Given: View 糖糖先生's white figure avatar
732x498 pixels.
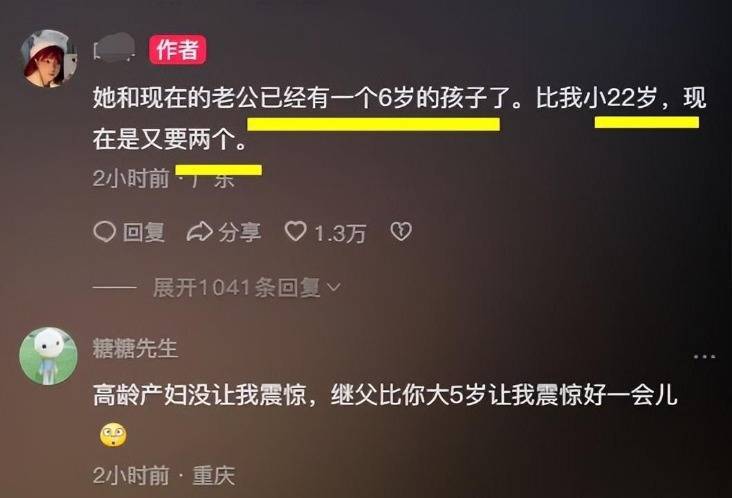Looking at the screenshot, I should point(48,356).
